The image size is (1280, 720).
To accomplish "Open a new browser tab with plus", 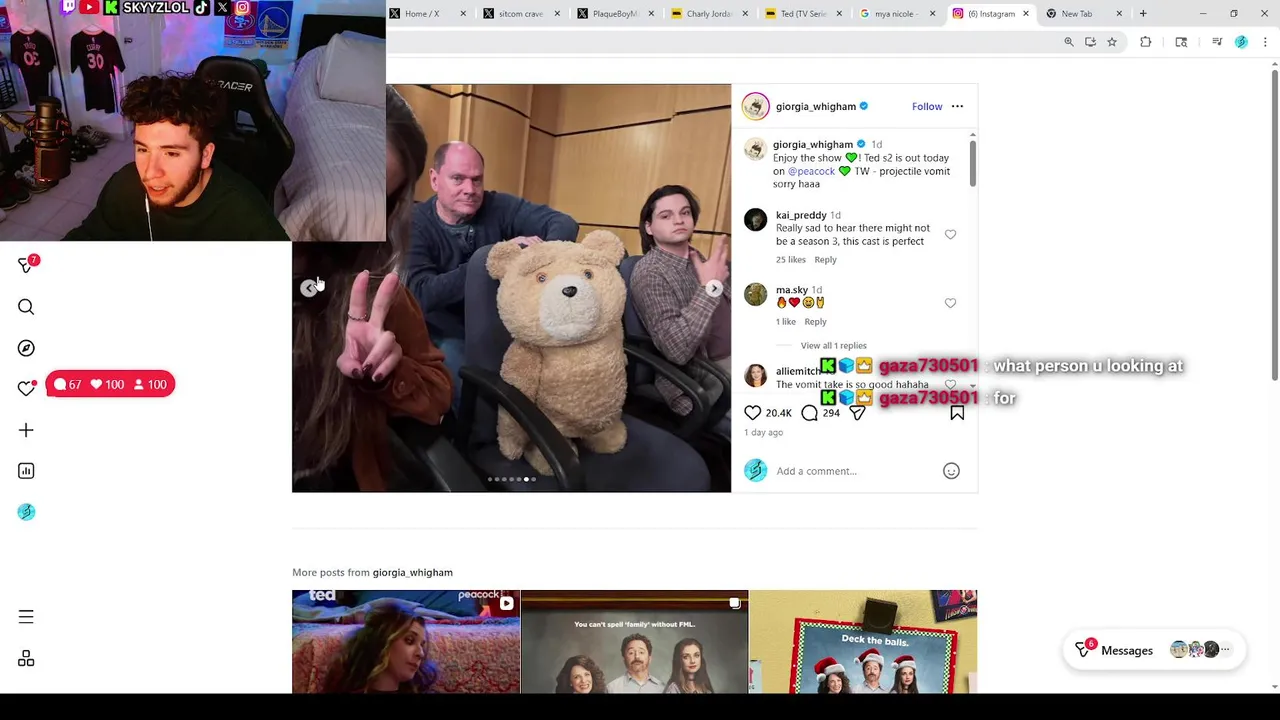I will point(1143,13).
